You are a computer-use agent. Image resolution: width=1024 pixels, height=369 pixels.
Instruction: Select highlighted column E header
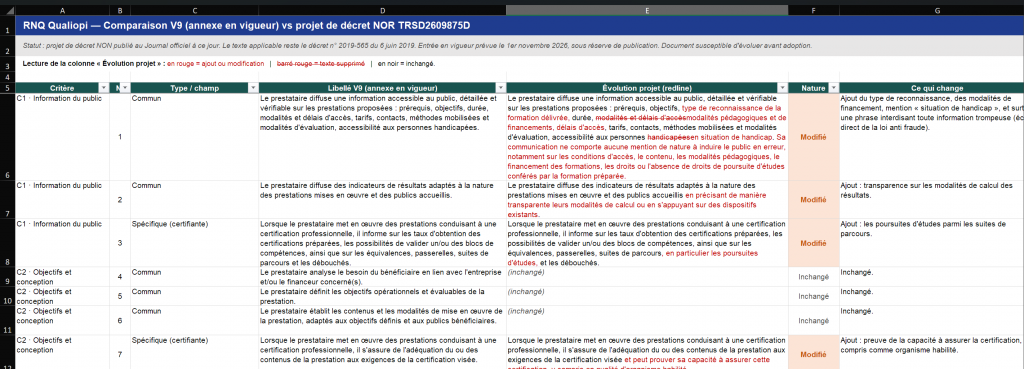click(647, 10)
